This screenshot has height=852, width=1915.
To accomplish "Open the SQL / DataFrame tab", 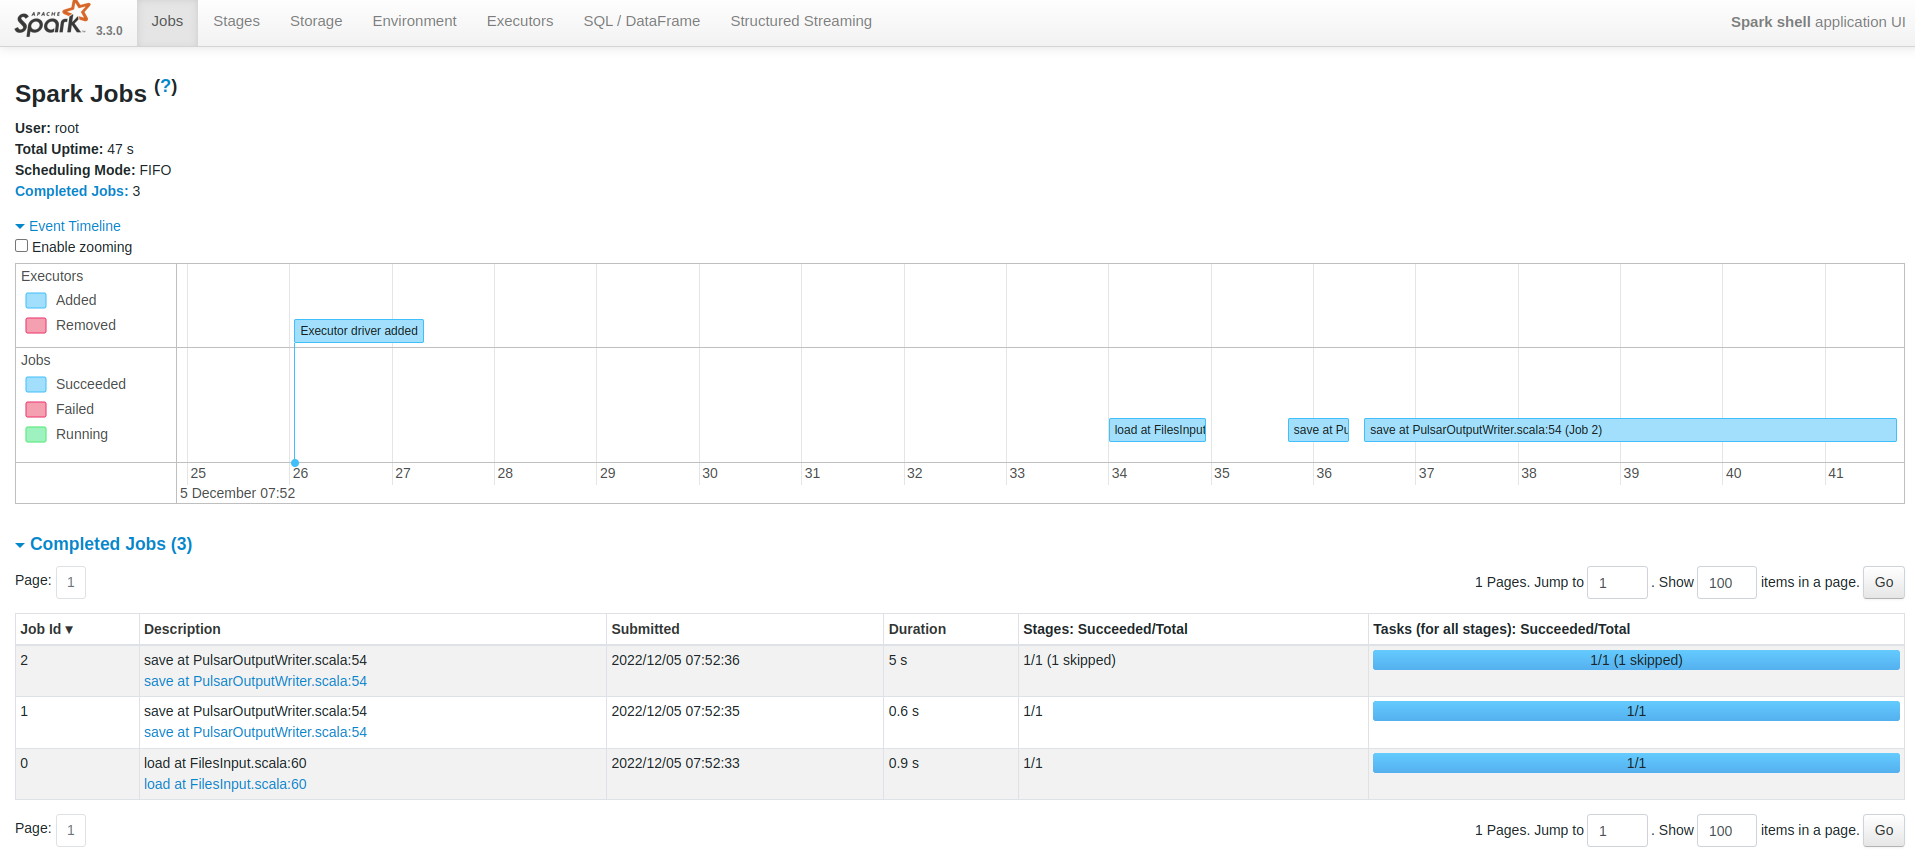I will coord(642,21).
